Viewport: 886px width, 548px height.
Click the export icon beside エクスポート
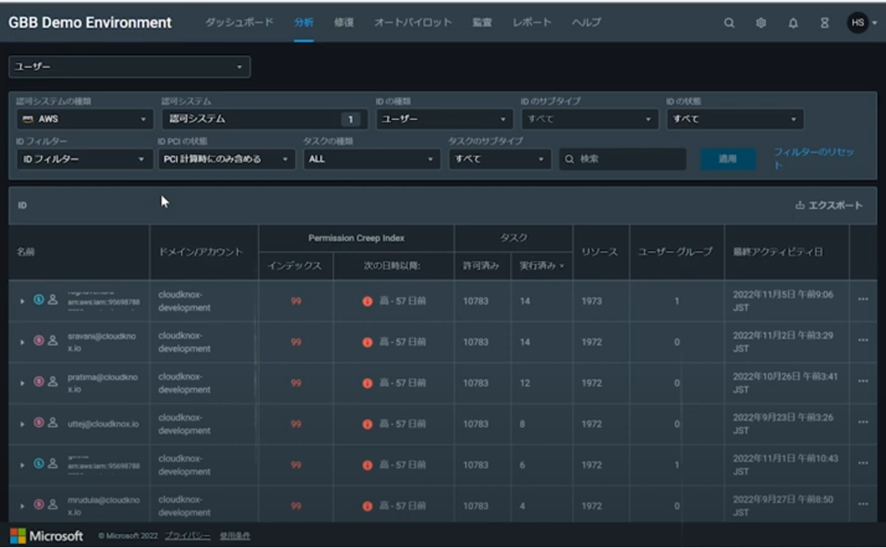(800, 205)
